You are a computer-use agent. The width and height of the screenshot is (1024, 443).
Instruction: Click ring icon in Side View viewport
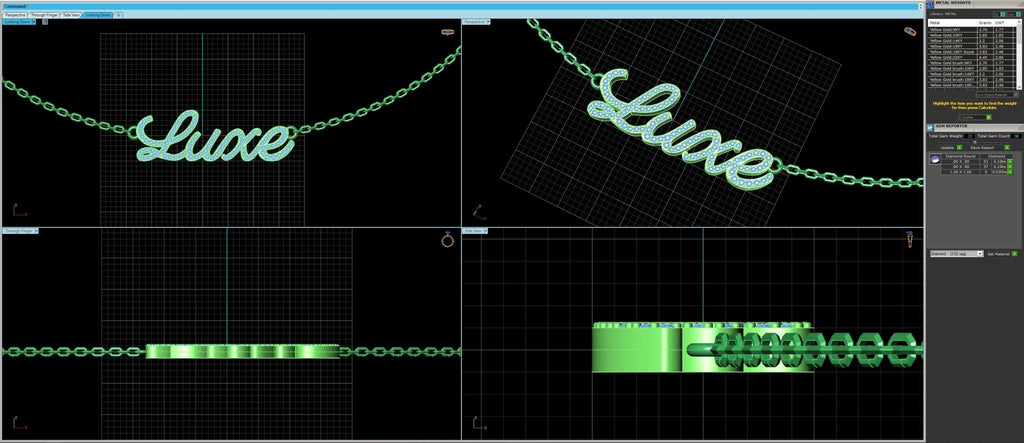pos(910,240)
